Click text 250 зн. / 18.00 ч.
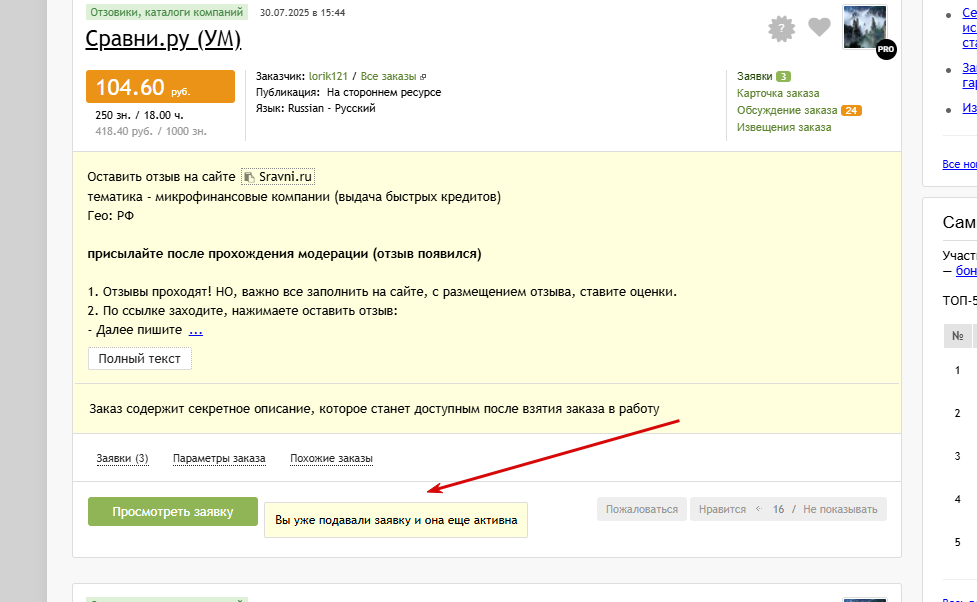This screenshot has height=602, width=977. (139, 115)
